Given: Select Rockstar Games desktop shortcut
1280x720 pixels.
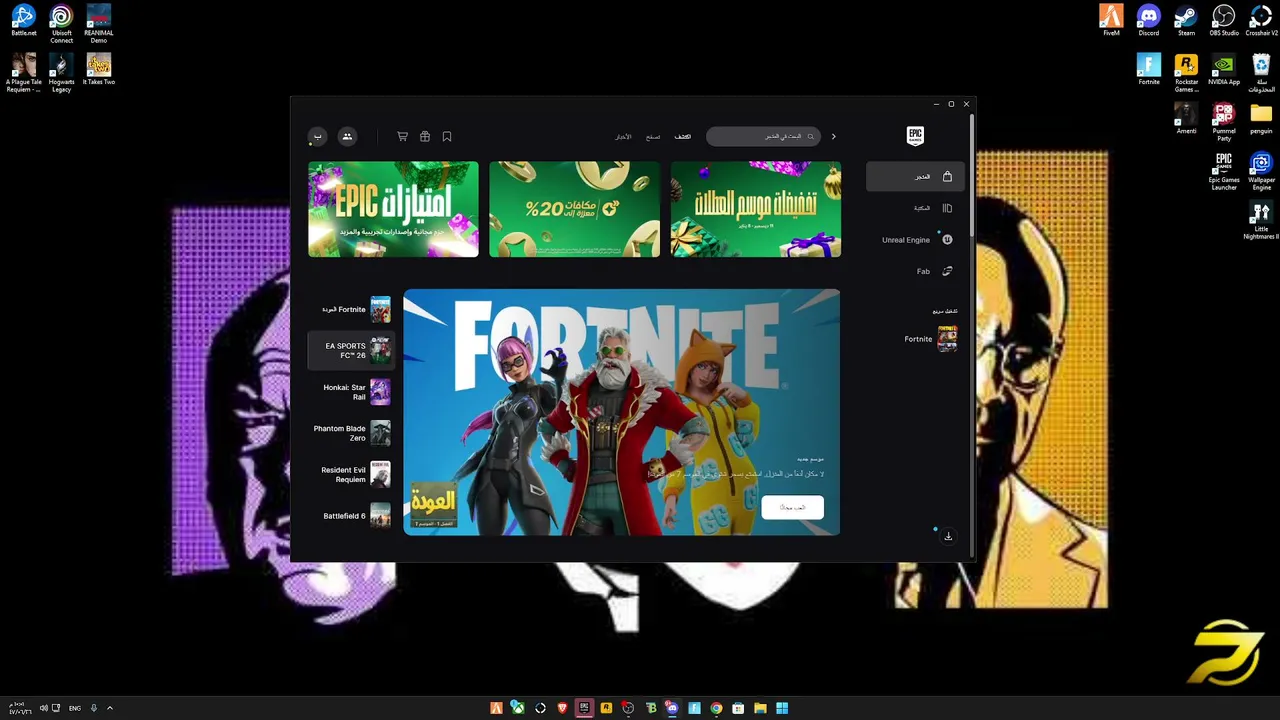Looking at the screenshot, I should (1186, 74).
